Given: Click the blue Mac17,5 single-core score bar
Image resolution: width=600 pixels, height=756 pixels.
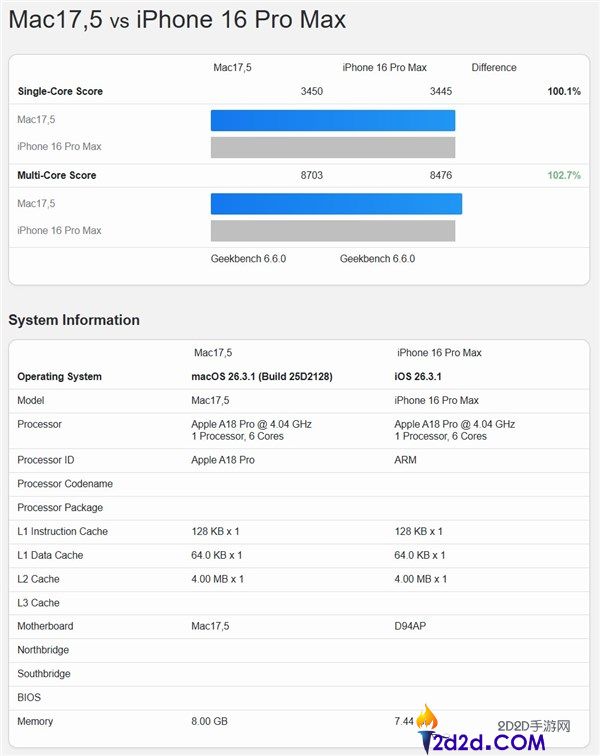Looking at the screenshot, I should click(333, 121).
